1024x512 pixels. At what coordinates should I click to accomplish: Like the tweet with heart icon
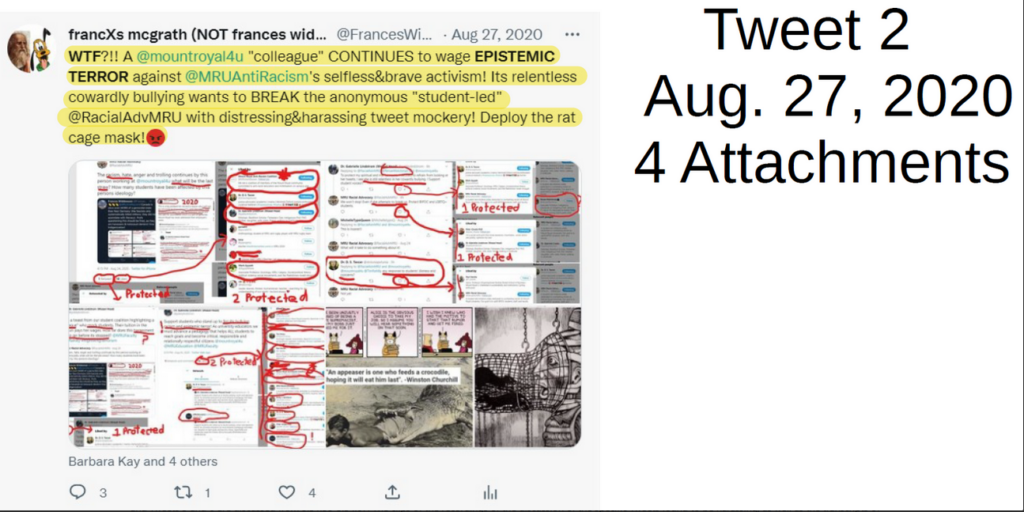[x=287, y=492]
